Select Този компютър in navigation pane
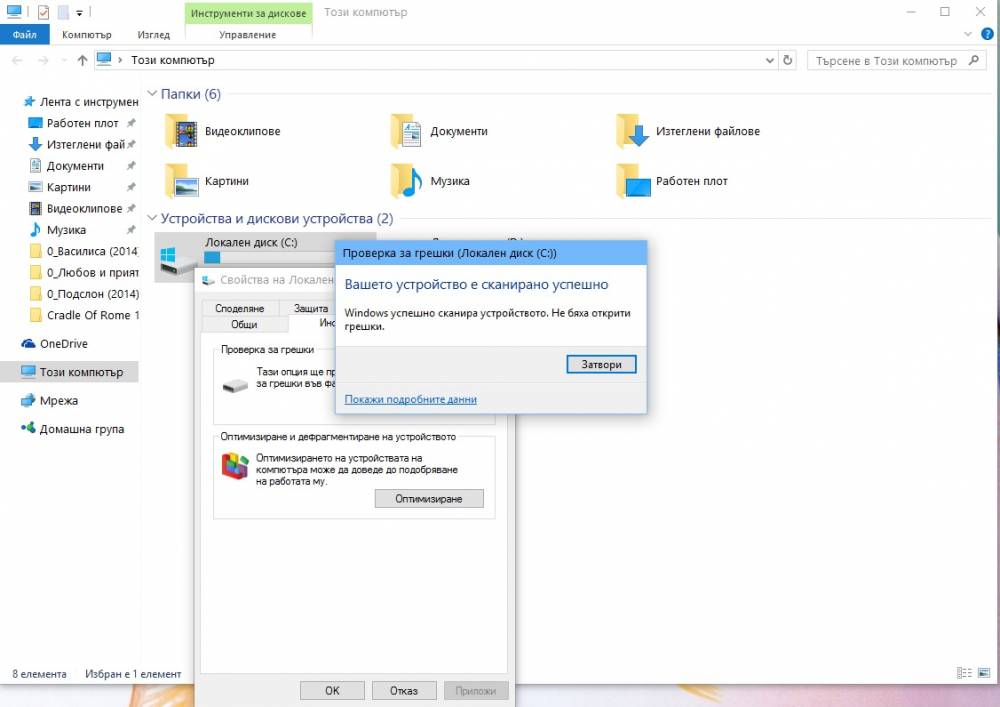1000x707 pixels. pyautogui.click(x=70, y=372)
